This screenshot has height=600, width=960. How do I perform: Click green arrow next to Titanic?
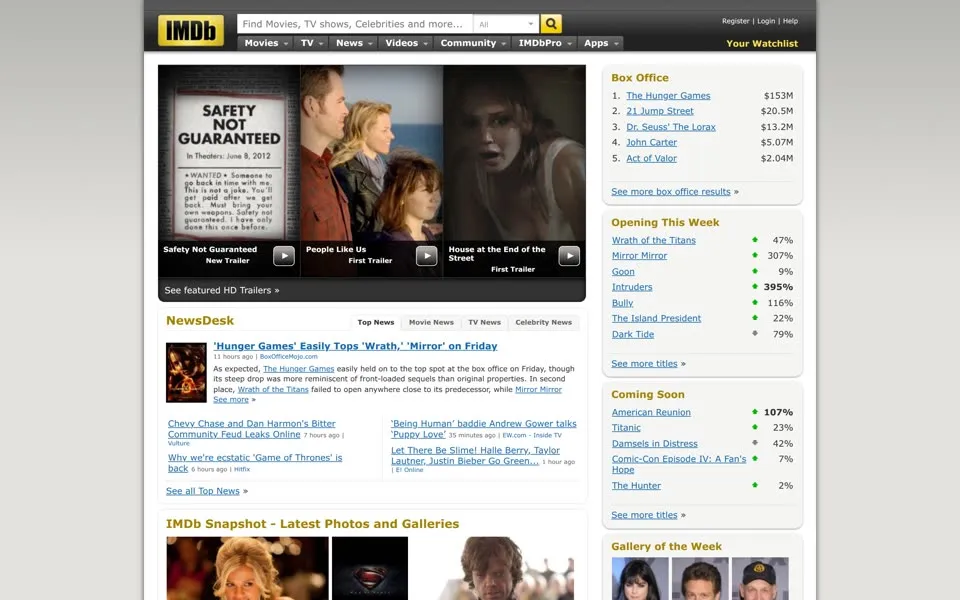click(755, 427)
